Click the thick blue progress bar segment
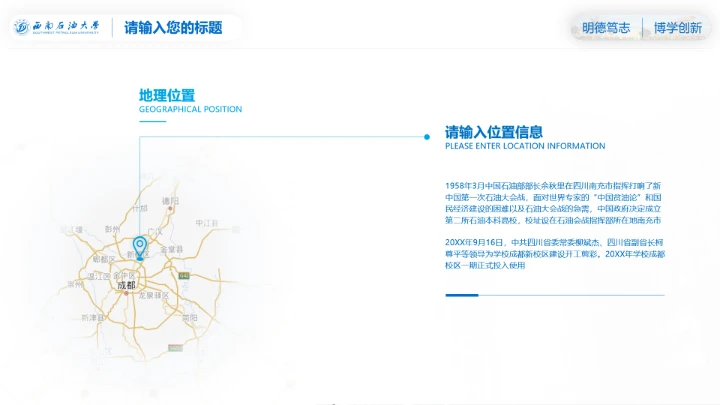 tap(462, 295)
